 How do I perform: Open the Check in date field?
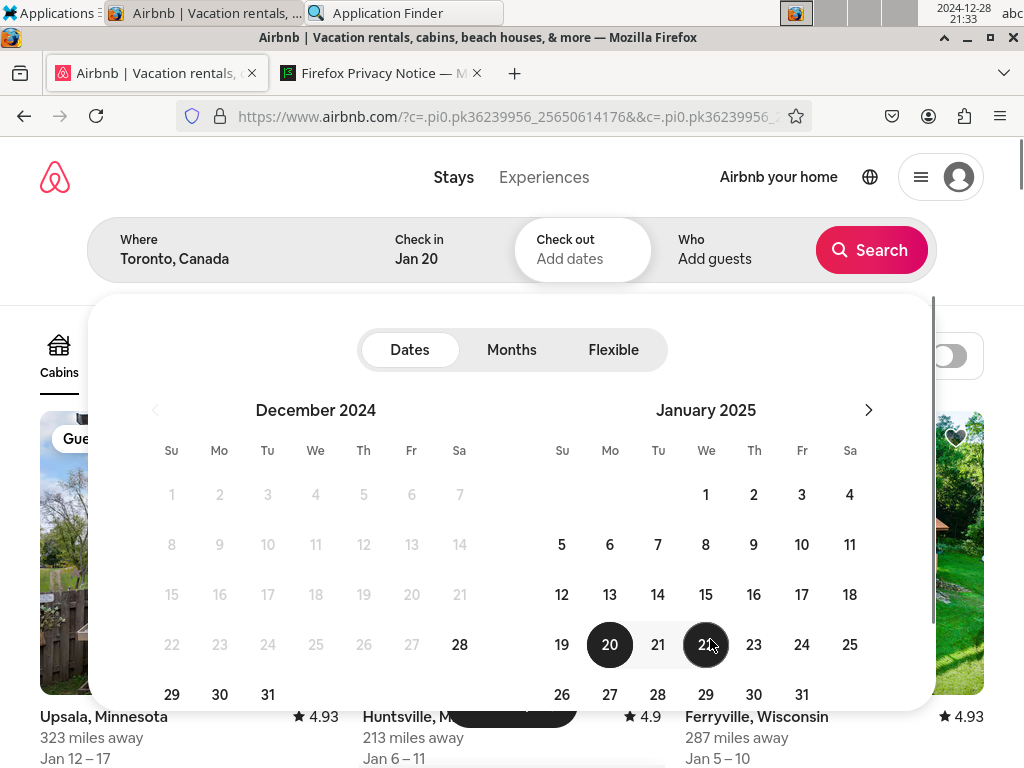point(445,250)
